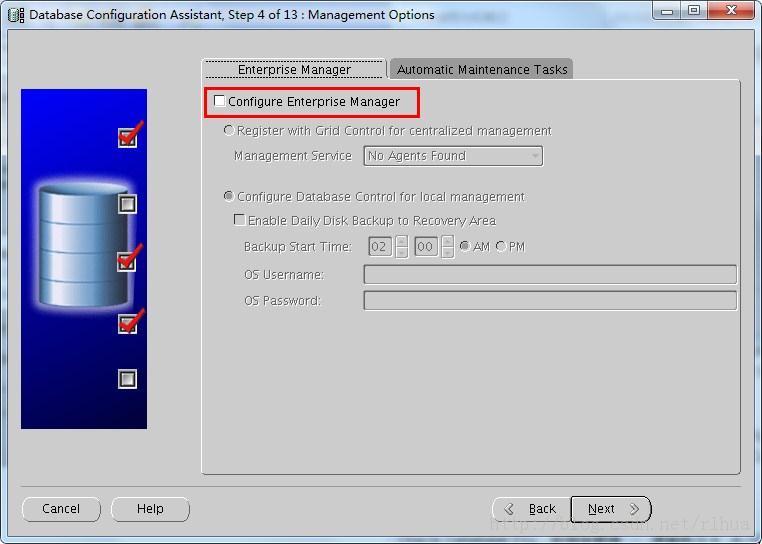Switch to Automatic Maintenance Tasks tab

point(482,70)
